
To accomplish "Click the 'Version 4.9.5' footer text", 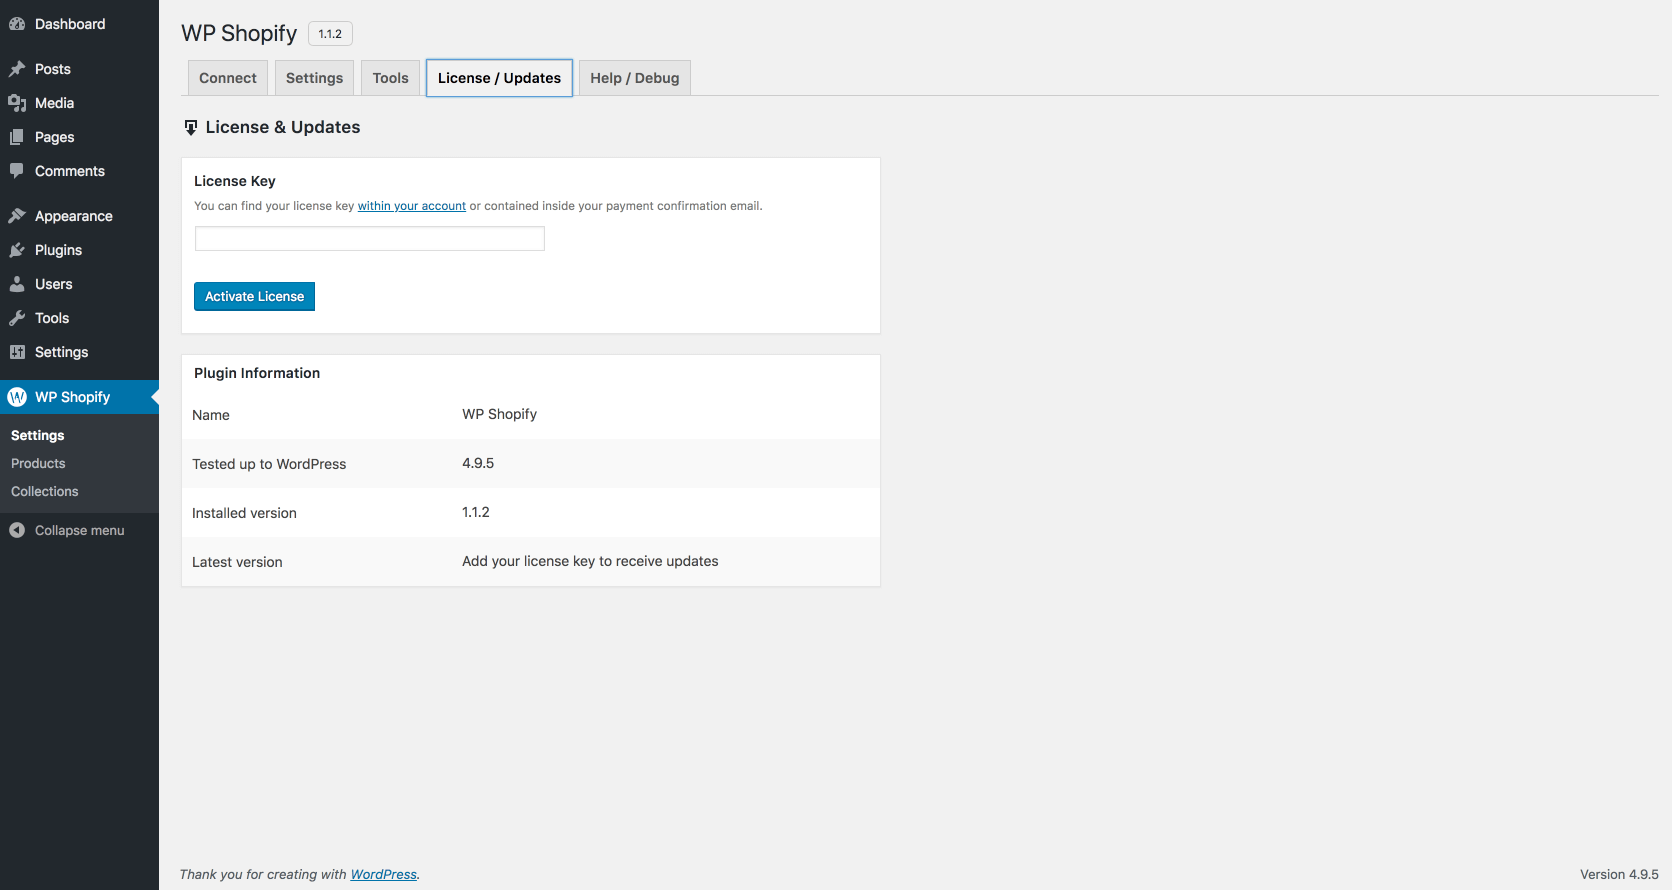I will [x=1619, y=874].
